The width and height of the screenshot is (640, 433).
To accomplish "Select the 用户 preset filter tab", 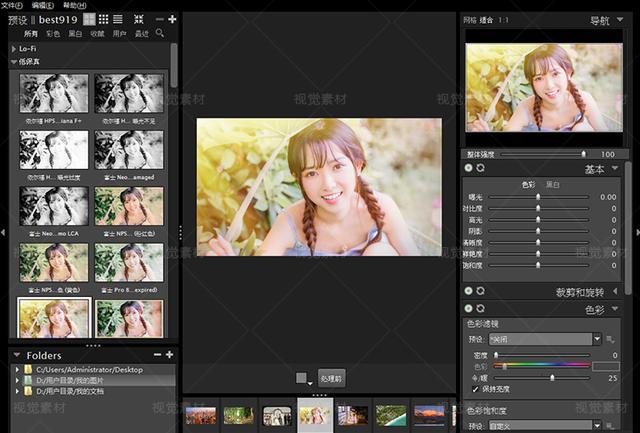I will pos(119,34).
